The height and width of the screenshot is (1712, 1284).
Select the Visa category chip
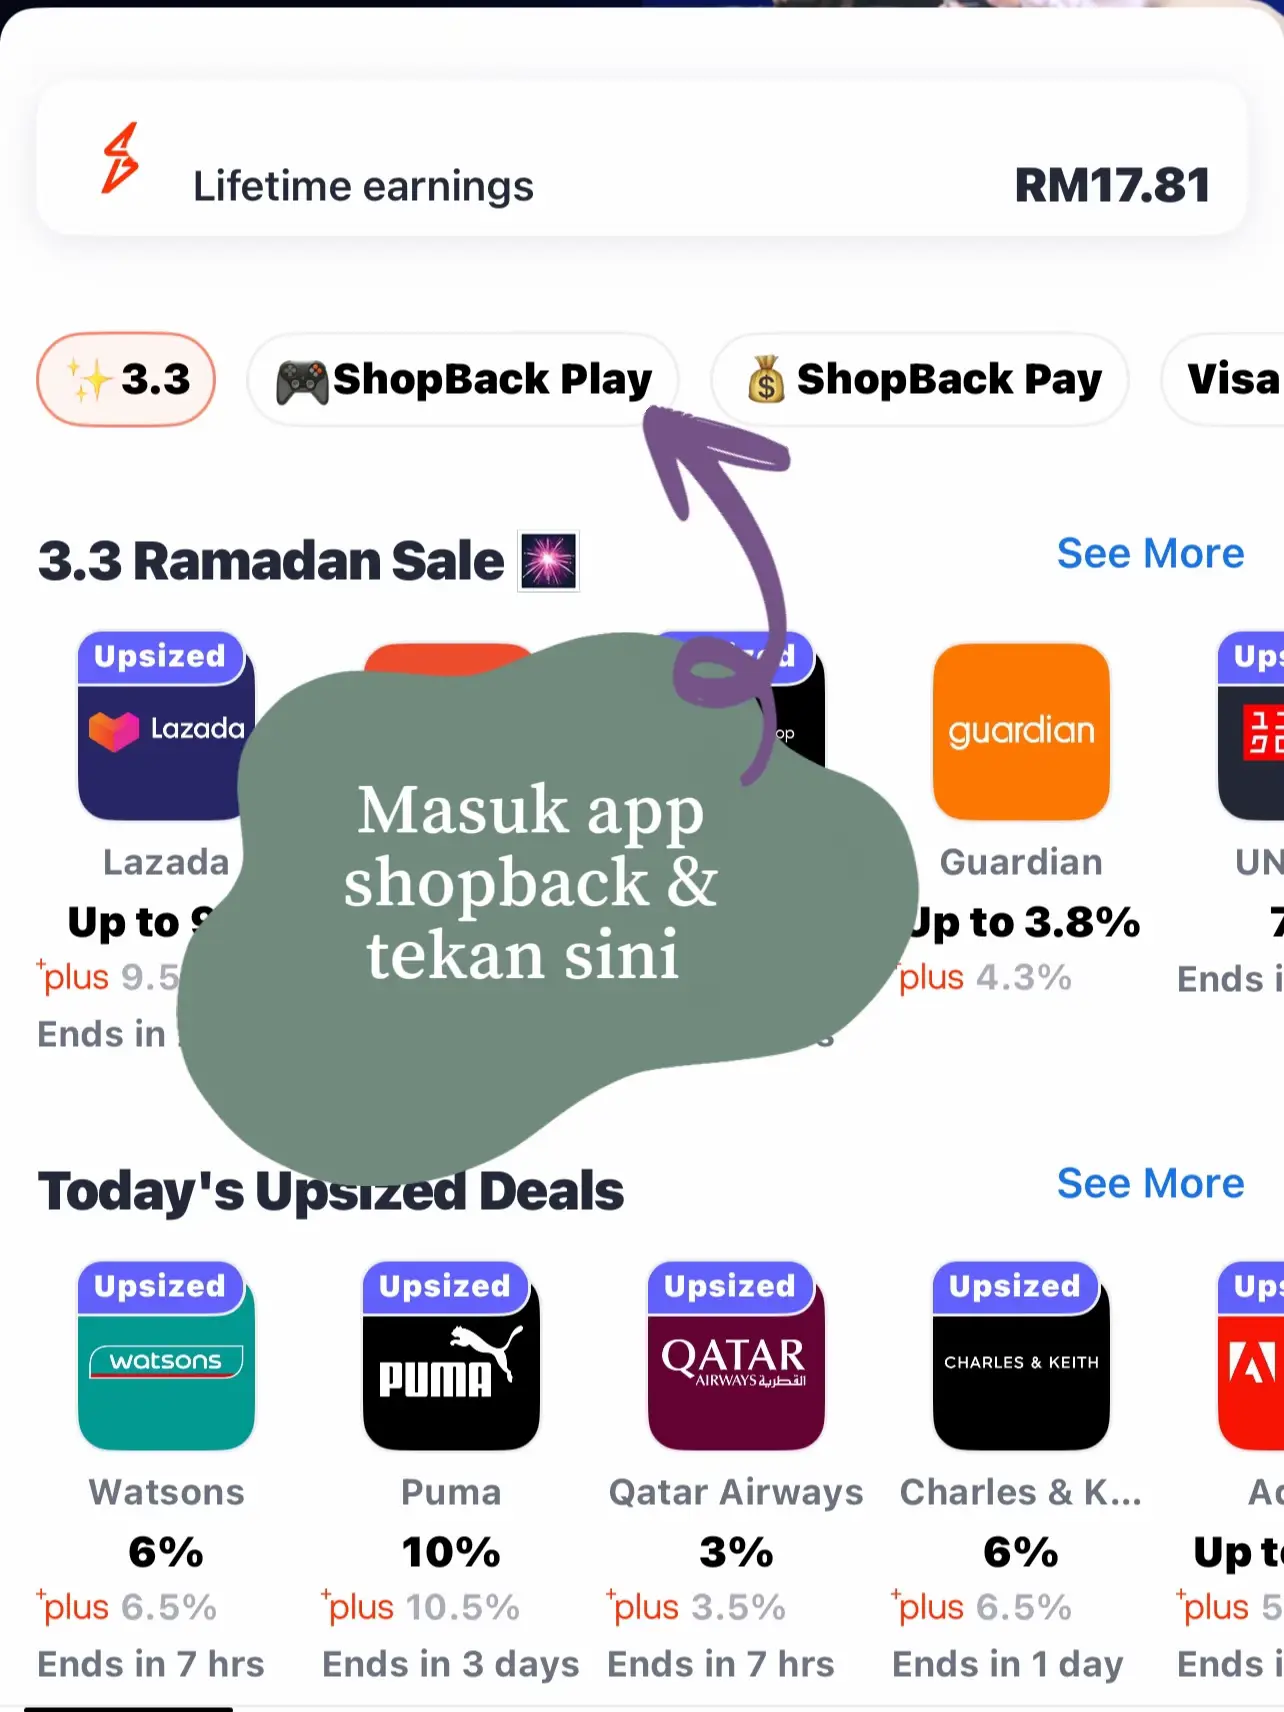(x=1223, y=380)
